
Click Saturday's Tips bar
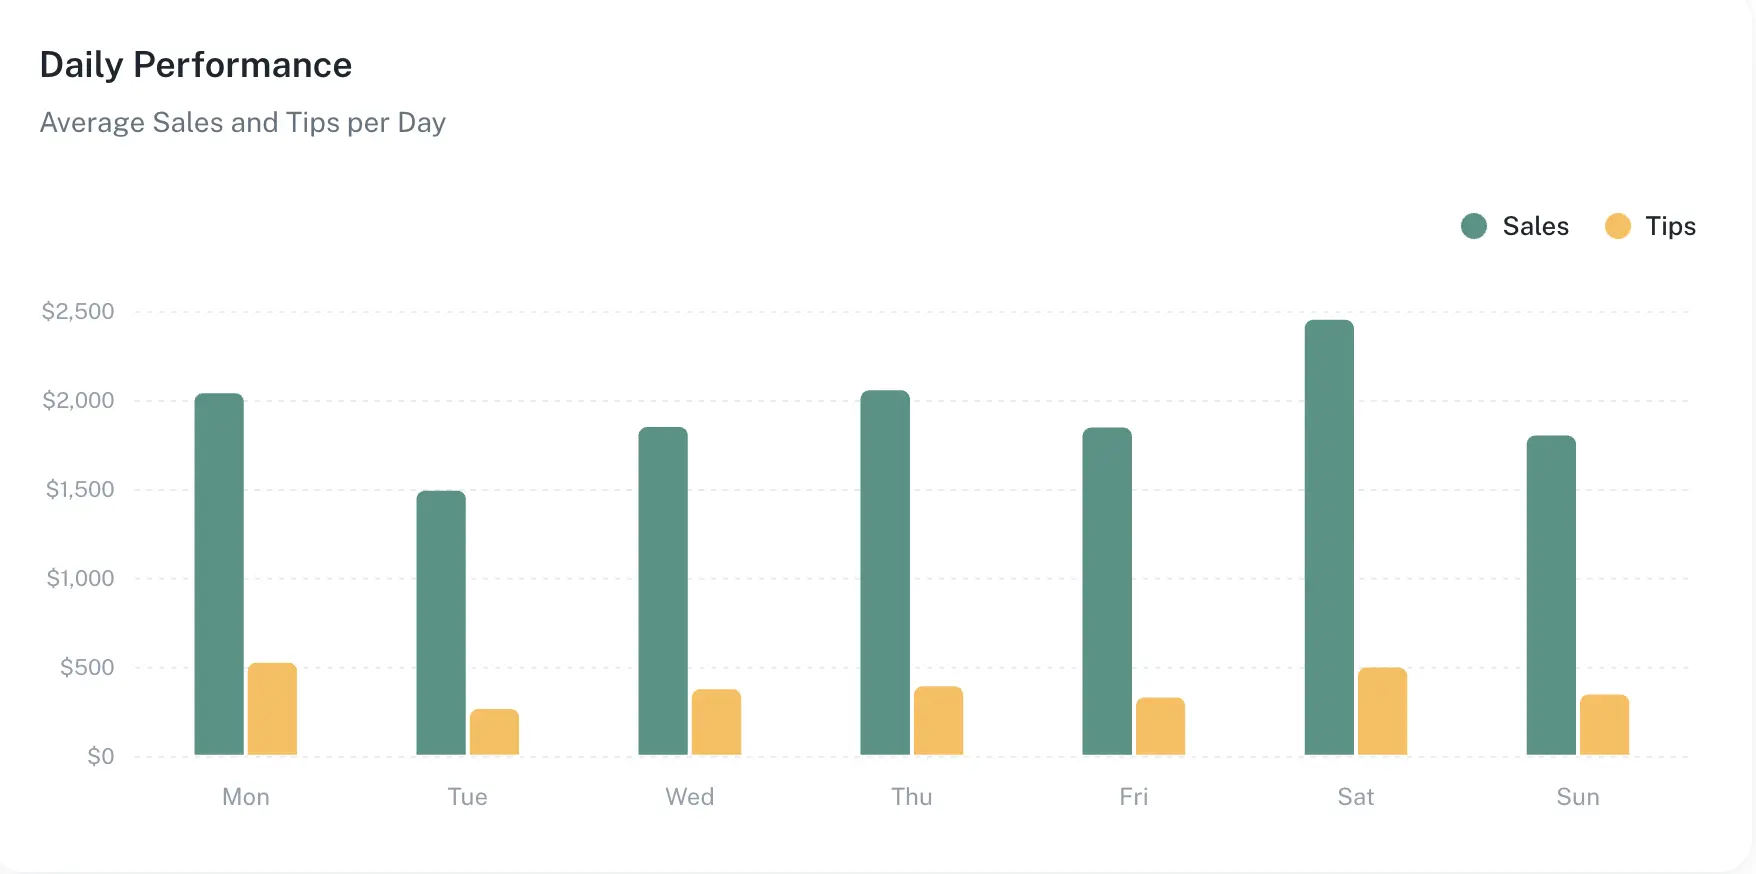click(x=1382, y=711)
